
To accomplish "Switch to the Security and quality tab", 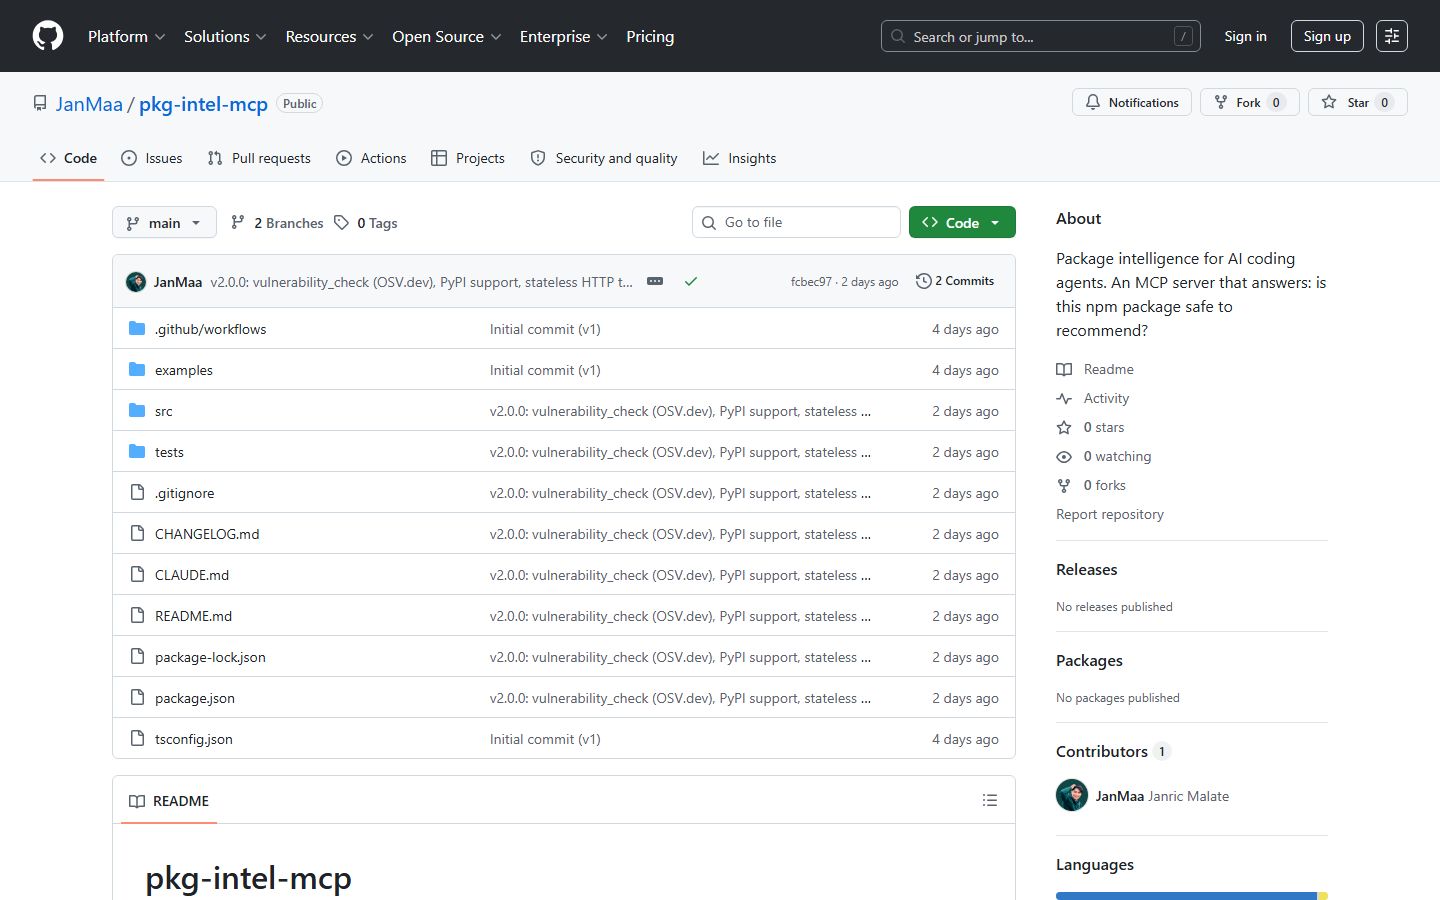I will 604,158.
